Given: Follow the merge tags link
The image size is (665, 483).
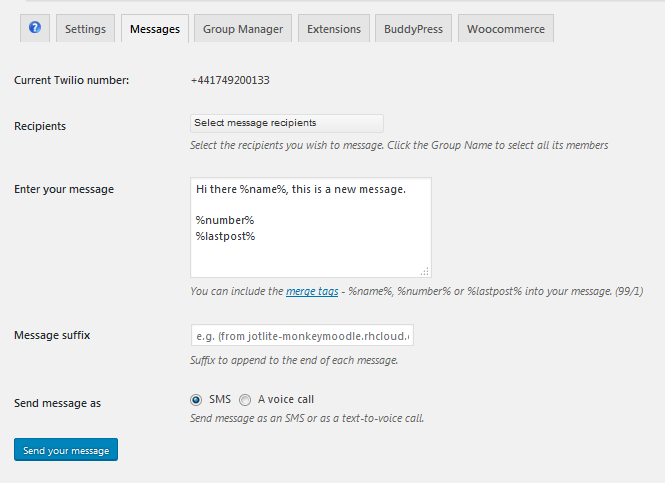Looking at the screenshot, I should pos(313,291).
